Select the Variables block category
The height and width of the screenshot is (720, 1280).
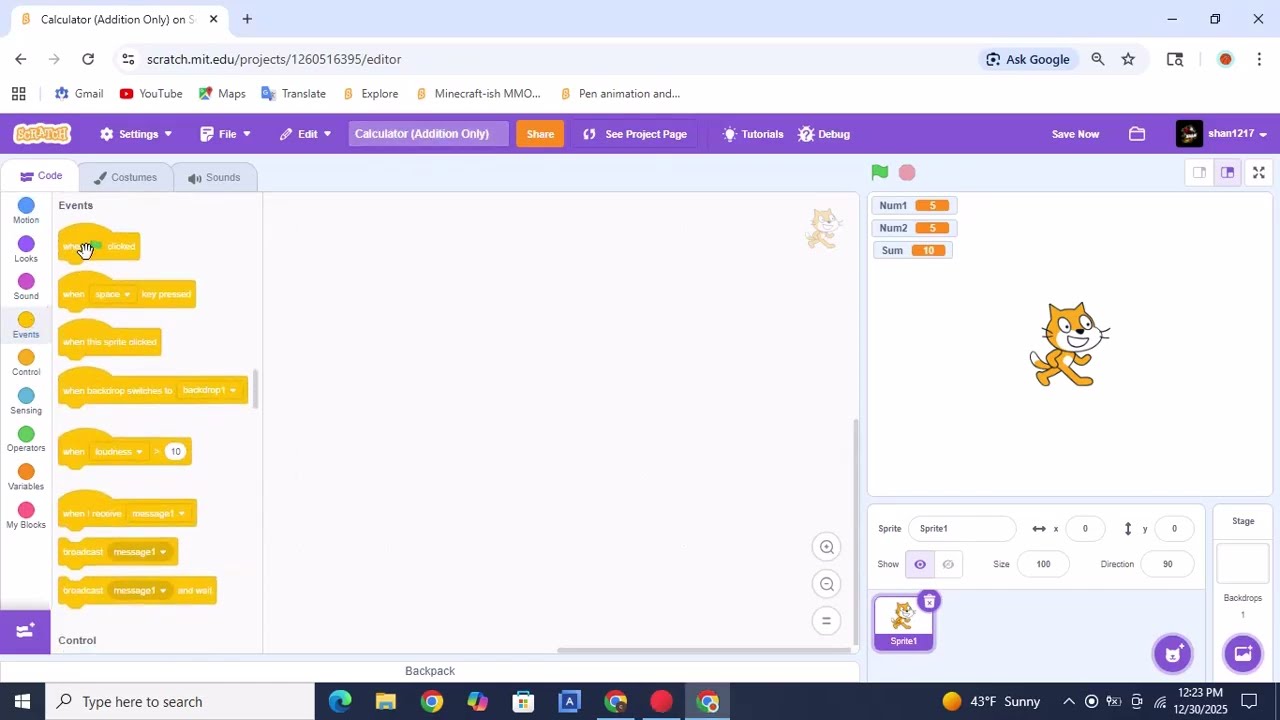coord(26,477)
